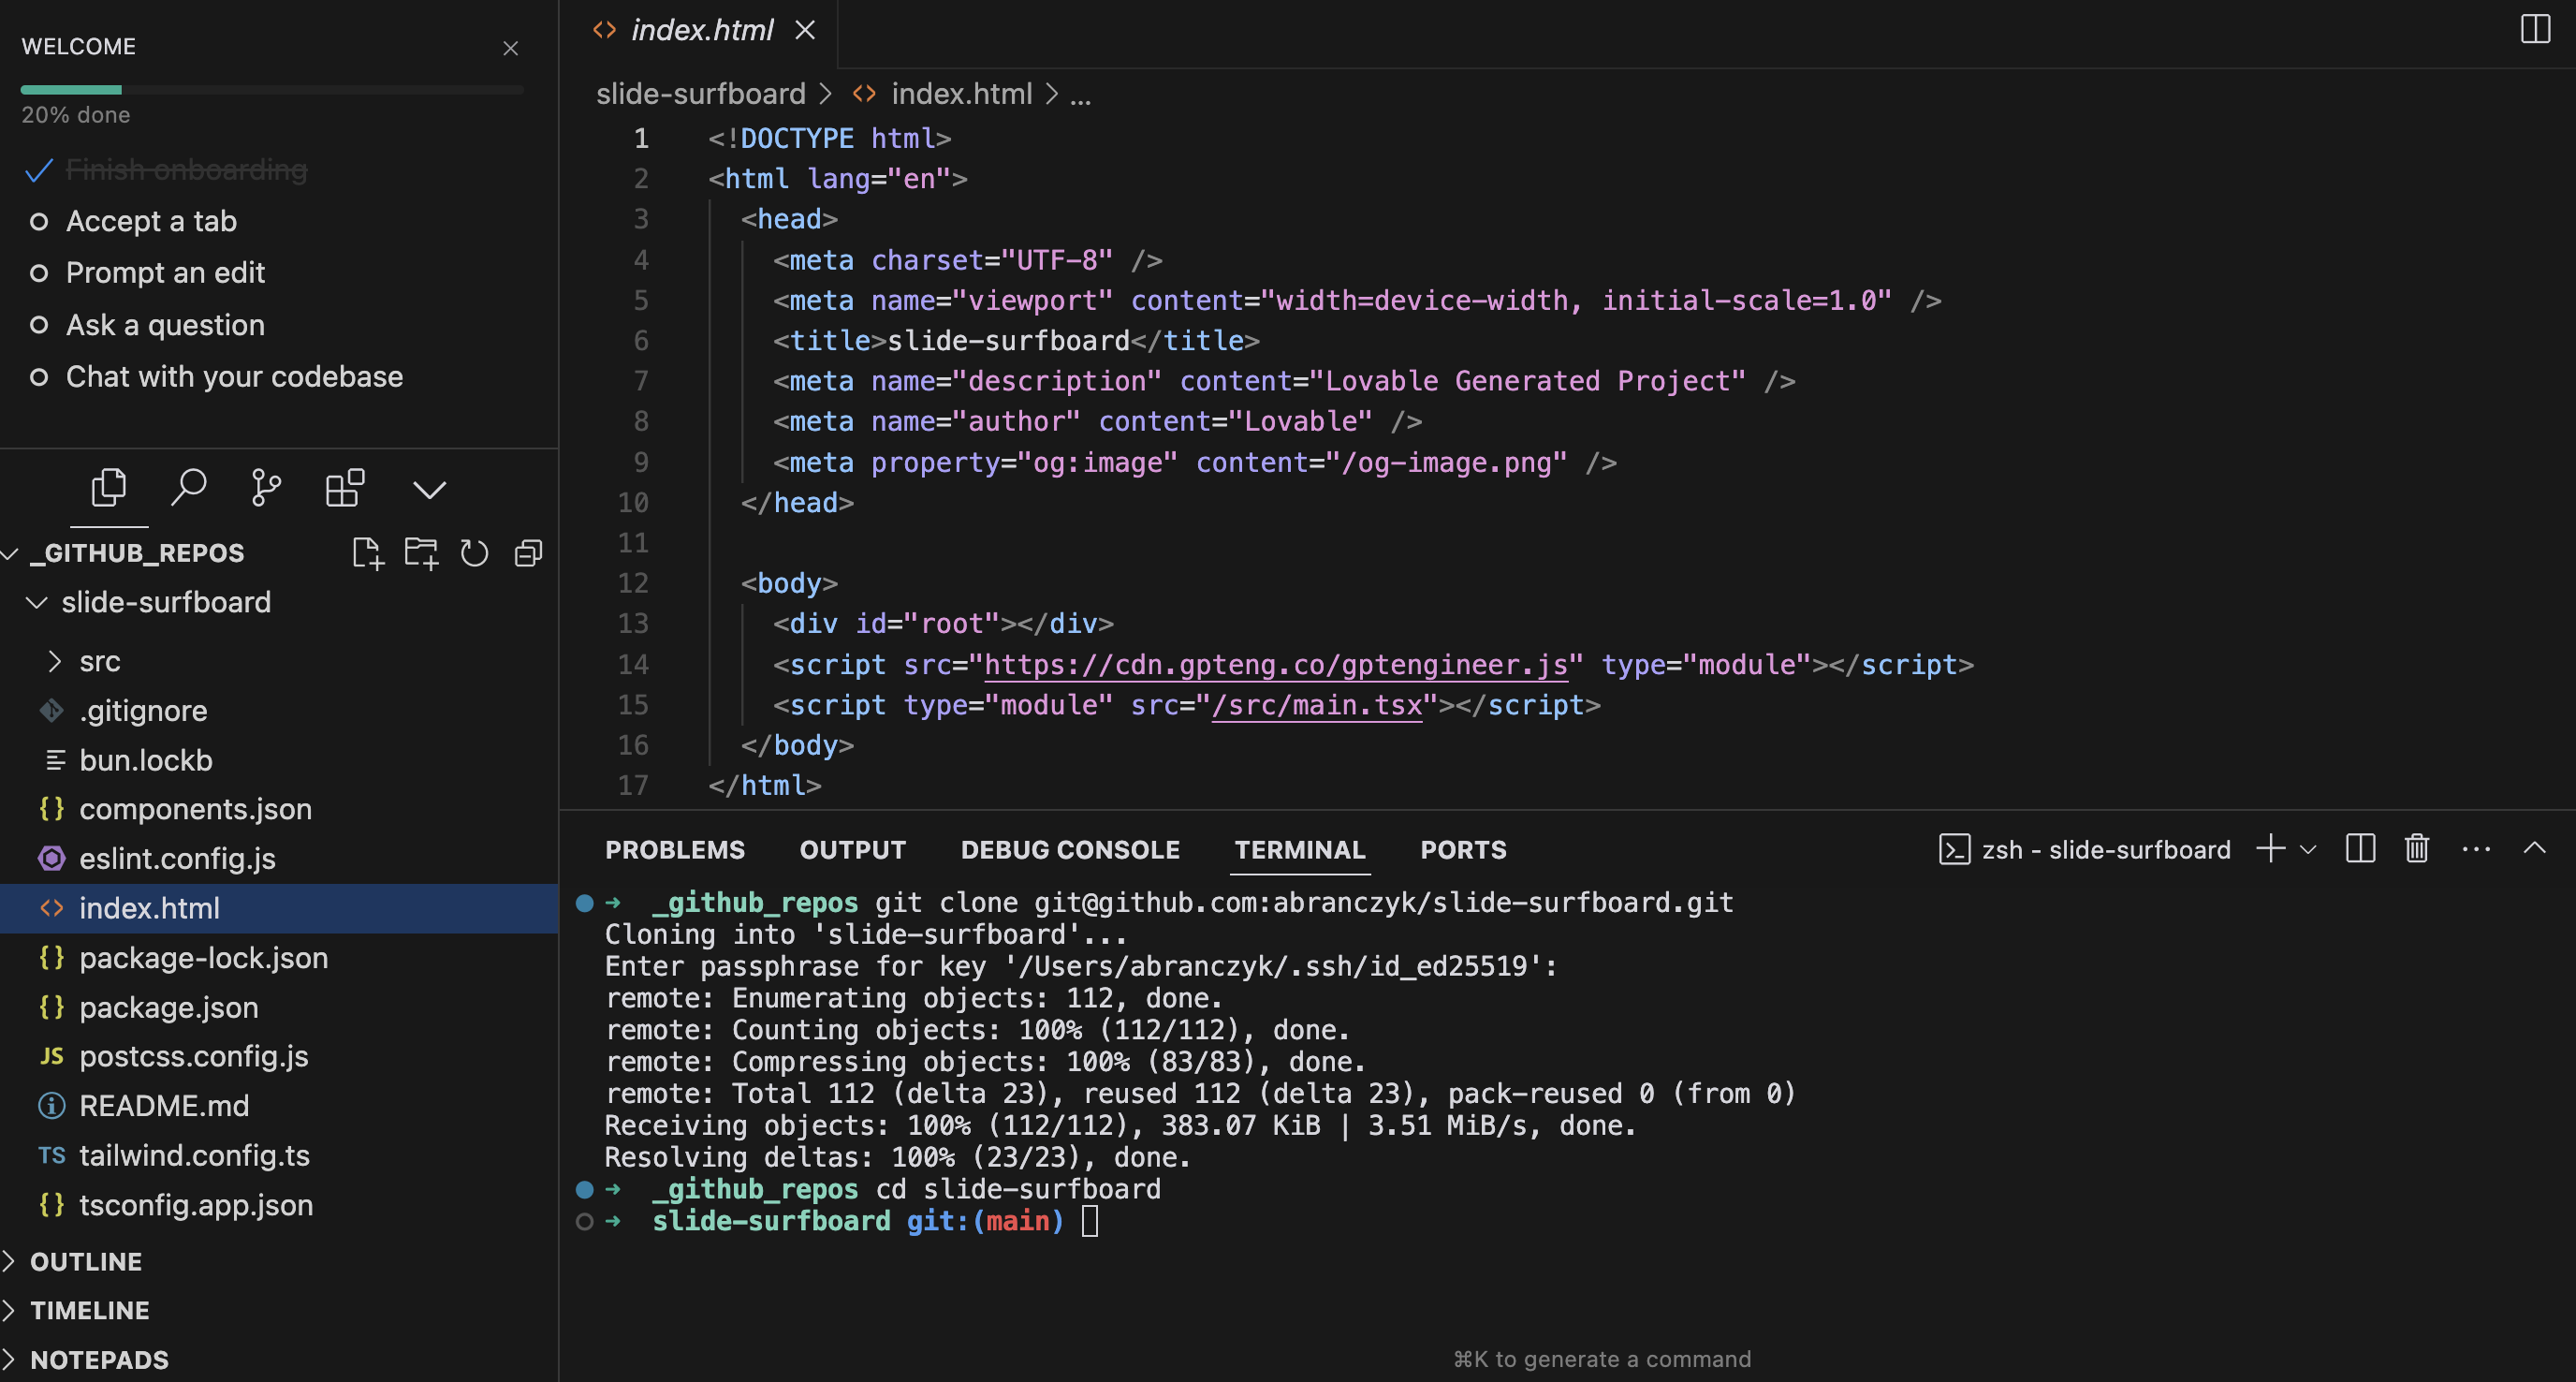2576x1382 pixels.
Task: Open the terminal launch profile dropdown
Action: point(2308,850)
